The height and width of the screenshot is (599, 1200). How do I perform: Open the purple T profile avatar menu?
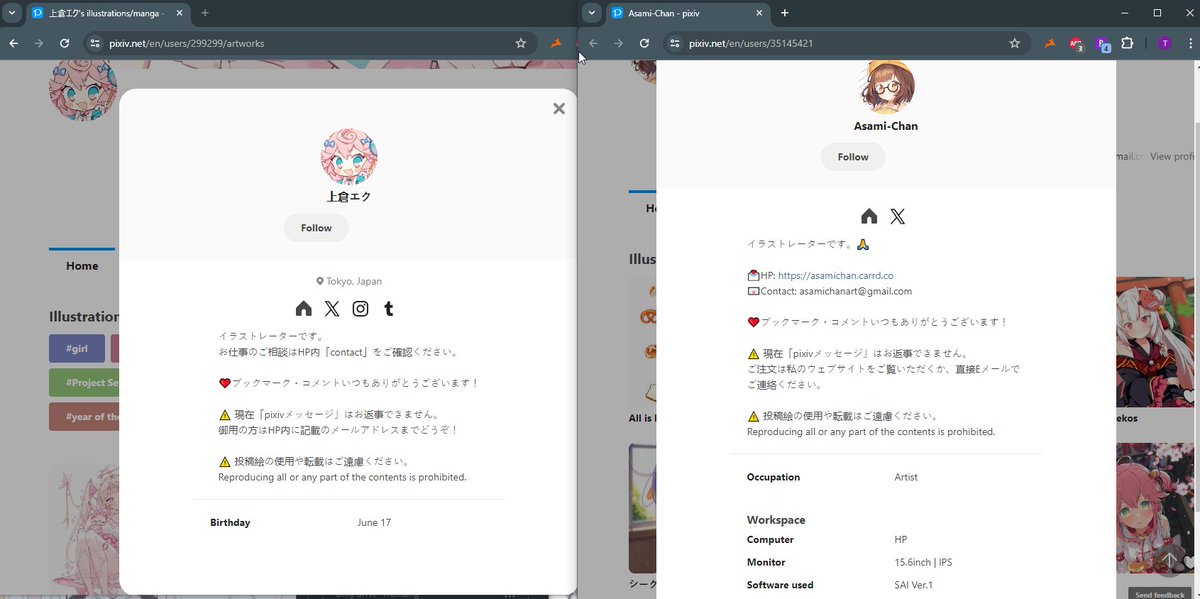coord(1163,43)
